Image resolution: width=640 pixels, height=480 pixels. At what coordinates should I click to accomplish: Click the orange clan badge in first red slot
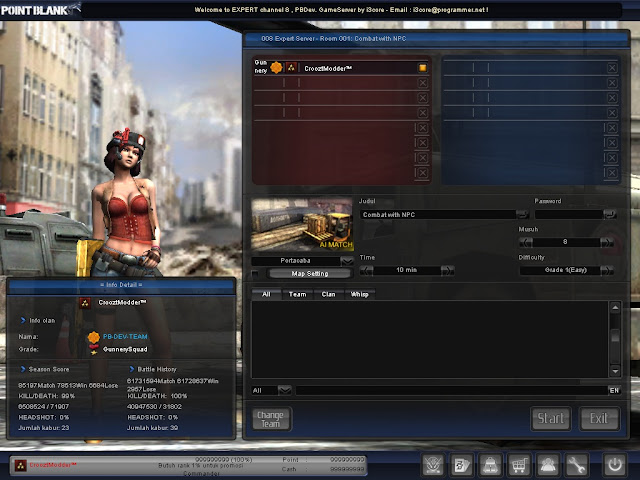click(x=276, y=67)
